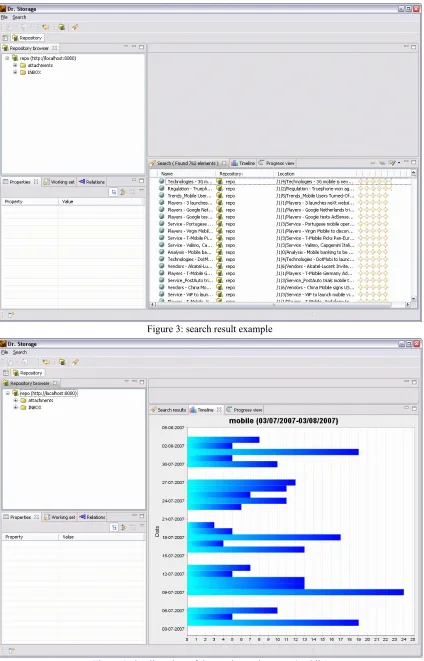Switch to the Search results tab in the timeline chart window
Viewport: 424px width, 661px height.
point(168,410)
